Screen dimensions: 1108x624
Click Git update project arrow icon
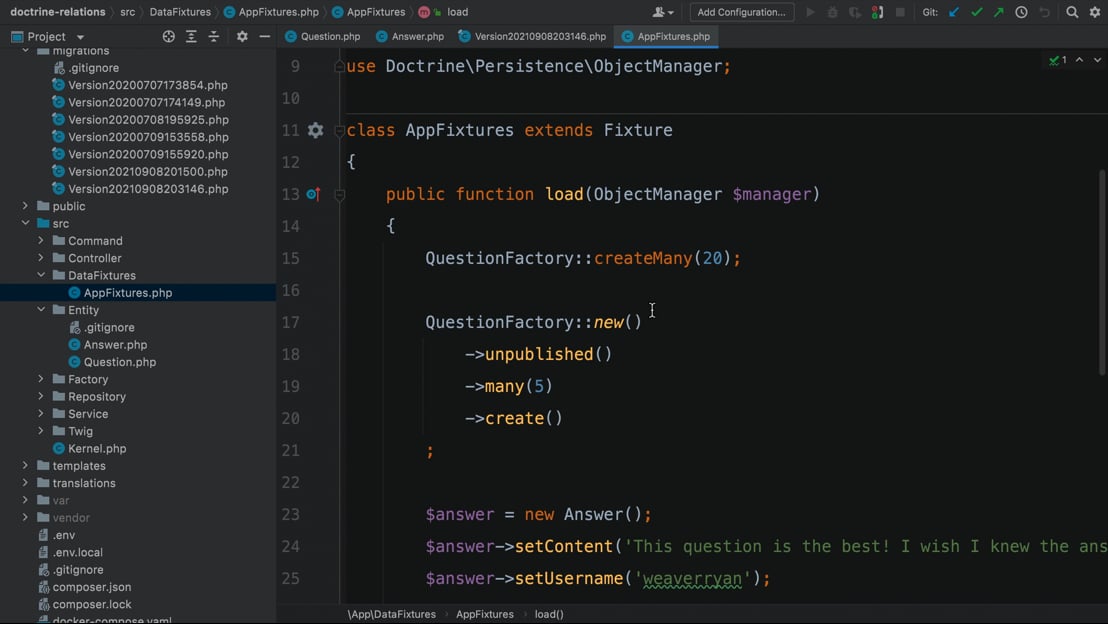(954, 12)
